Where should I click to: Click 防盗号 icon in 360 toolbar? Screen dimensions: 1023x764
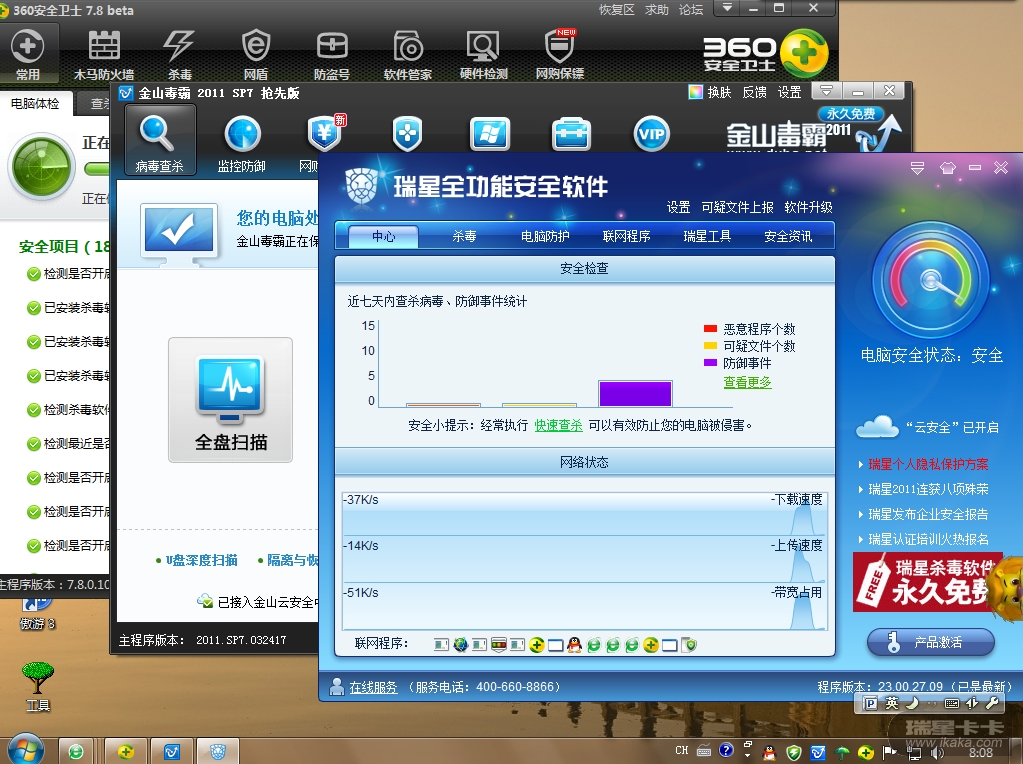(x=332, y=54)
